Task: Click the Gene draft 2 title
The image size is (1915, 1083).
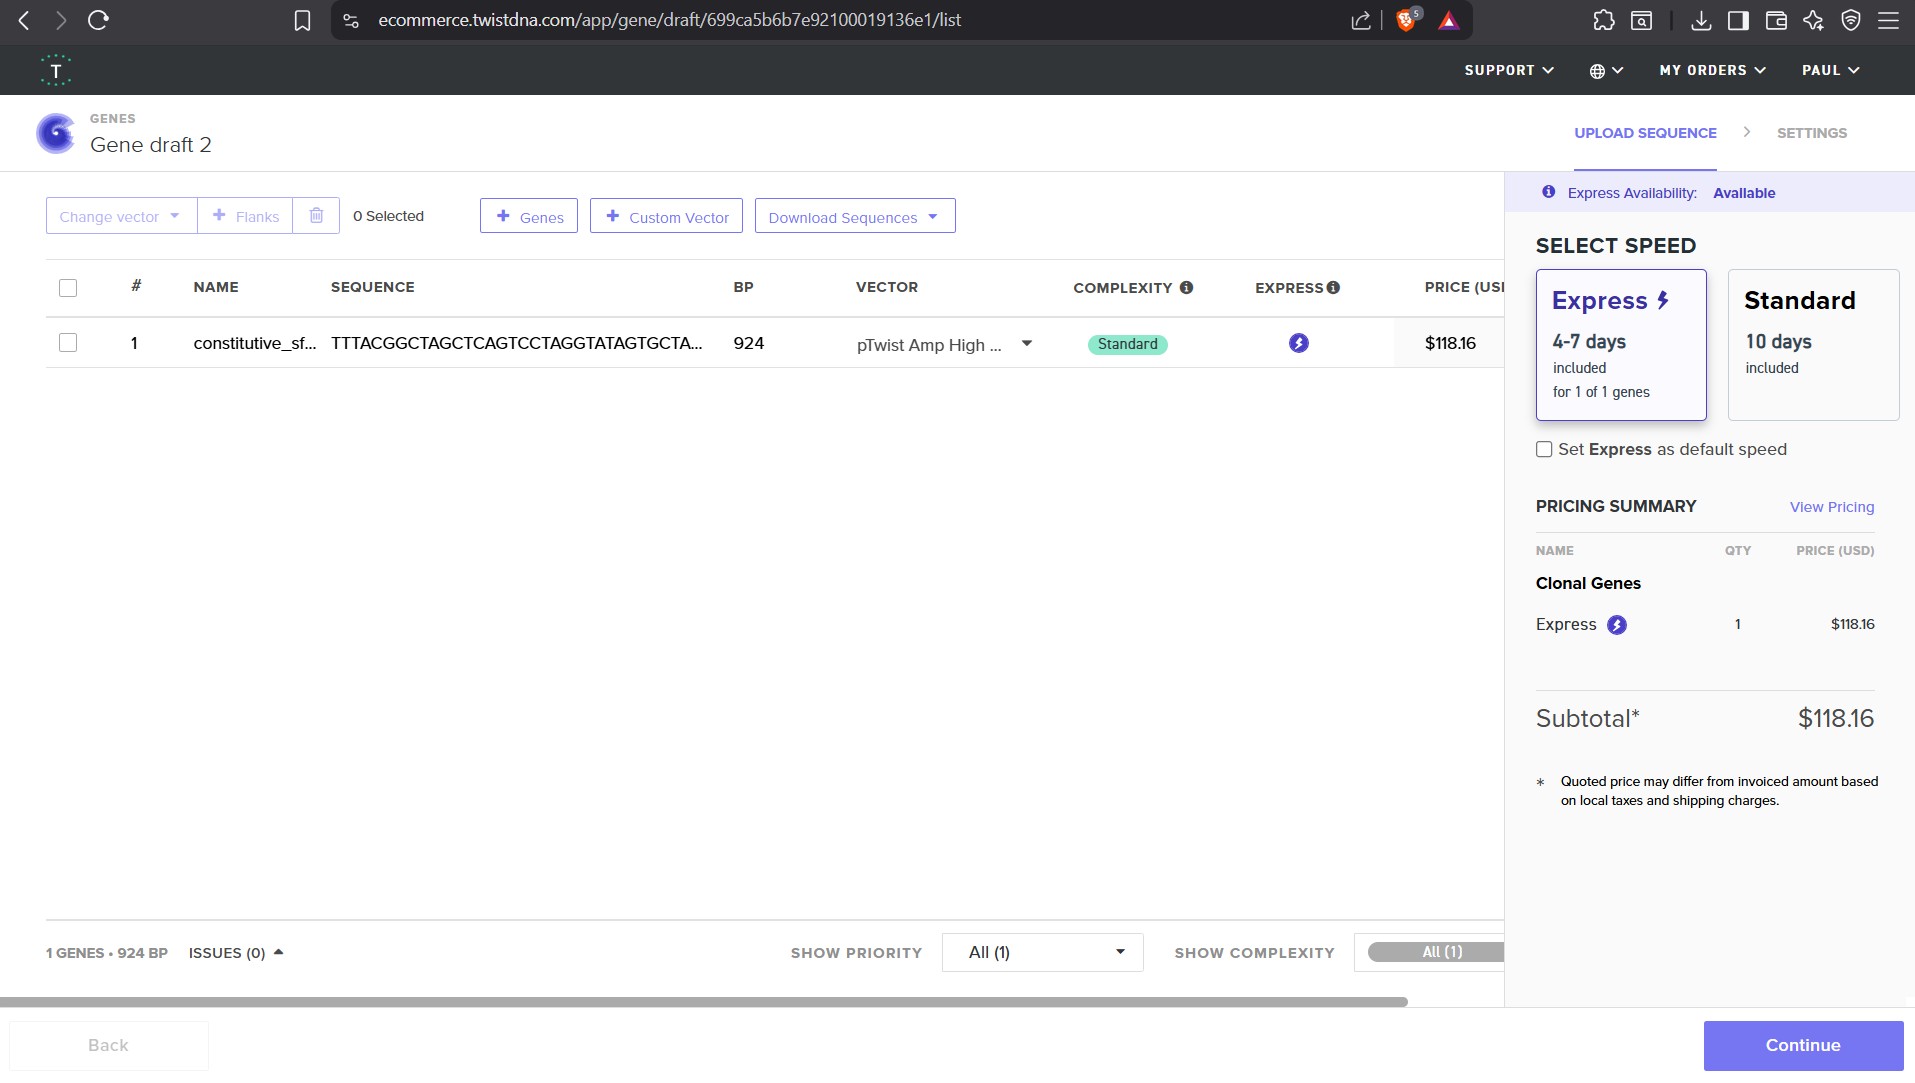Action: 151,145
